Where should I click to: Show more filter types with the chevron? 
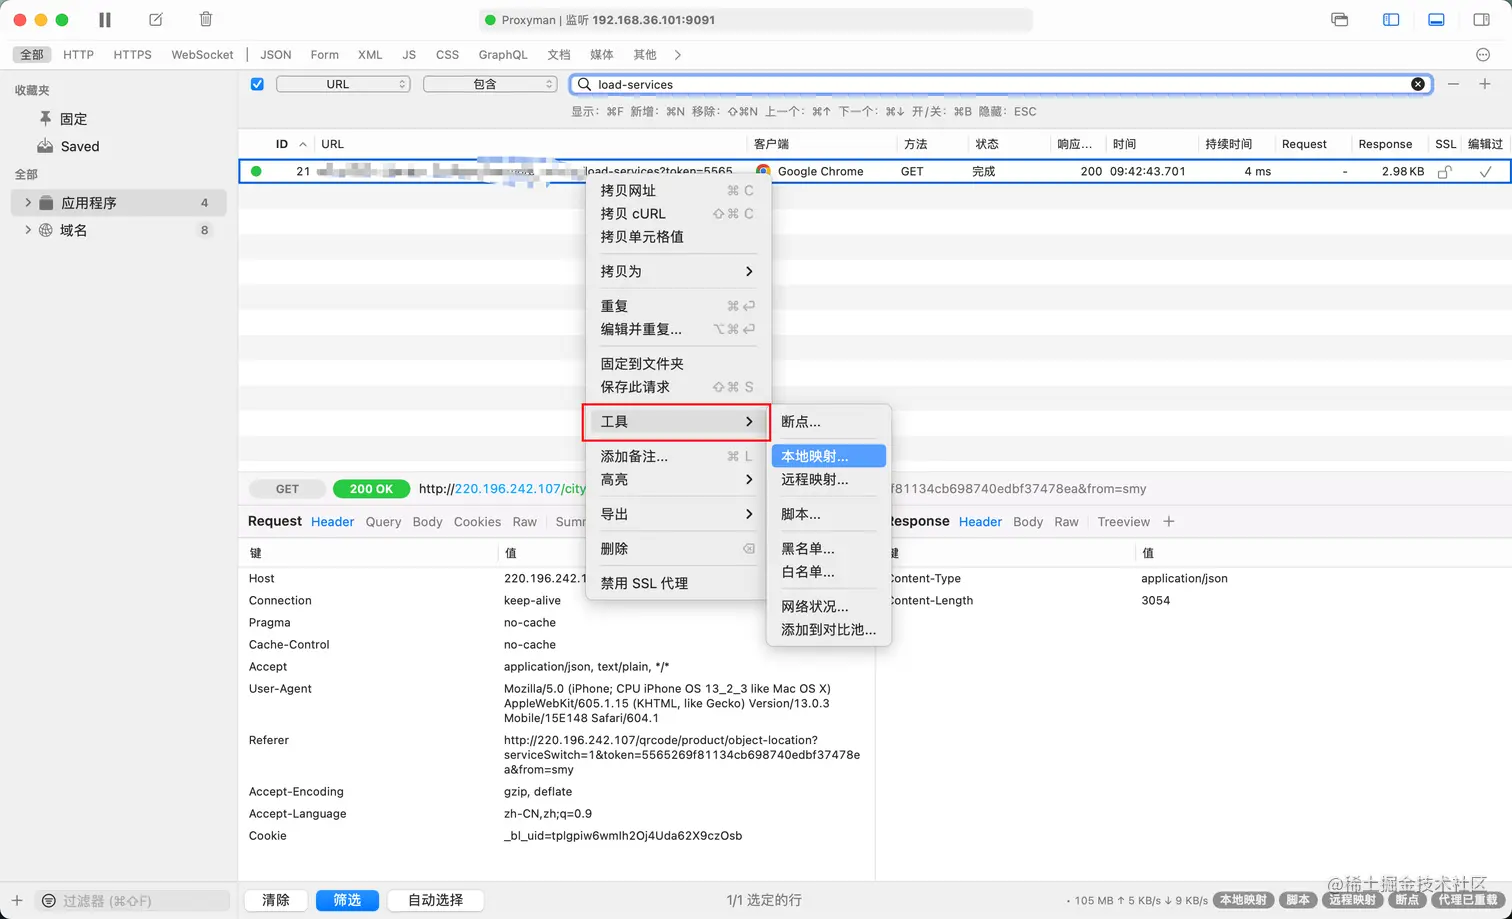(x=678, y=55)
